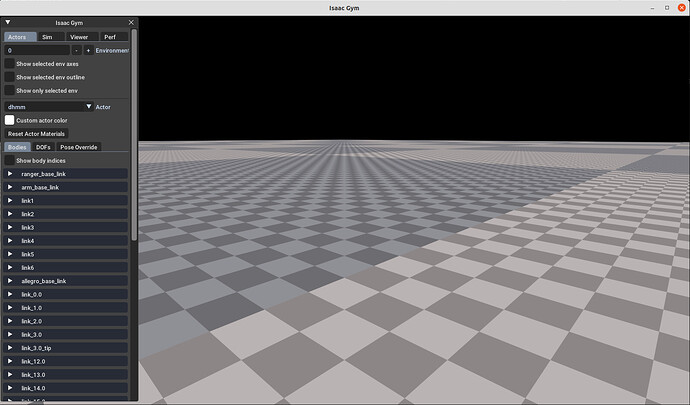
Task: Click the side panel vertical scrollbar
Action: tap(134, 135)
